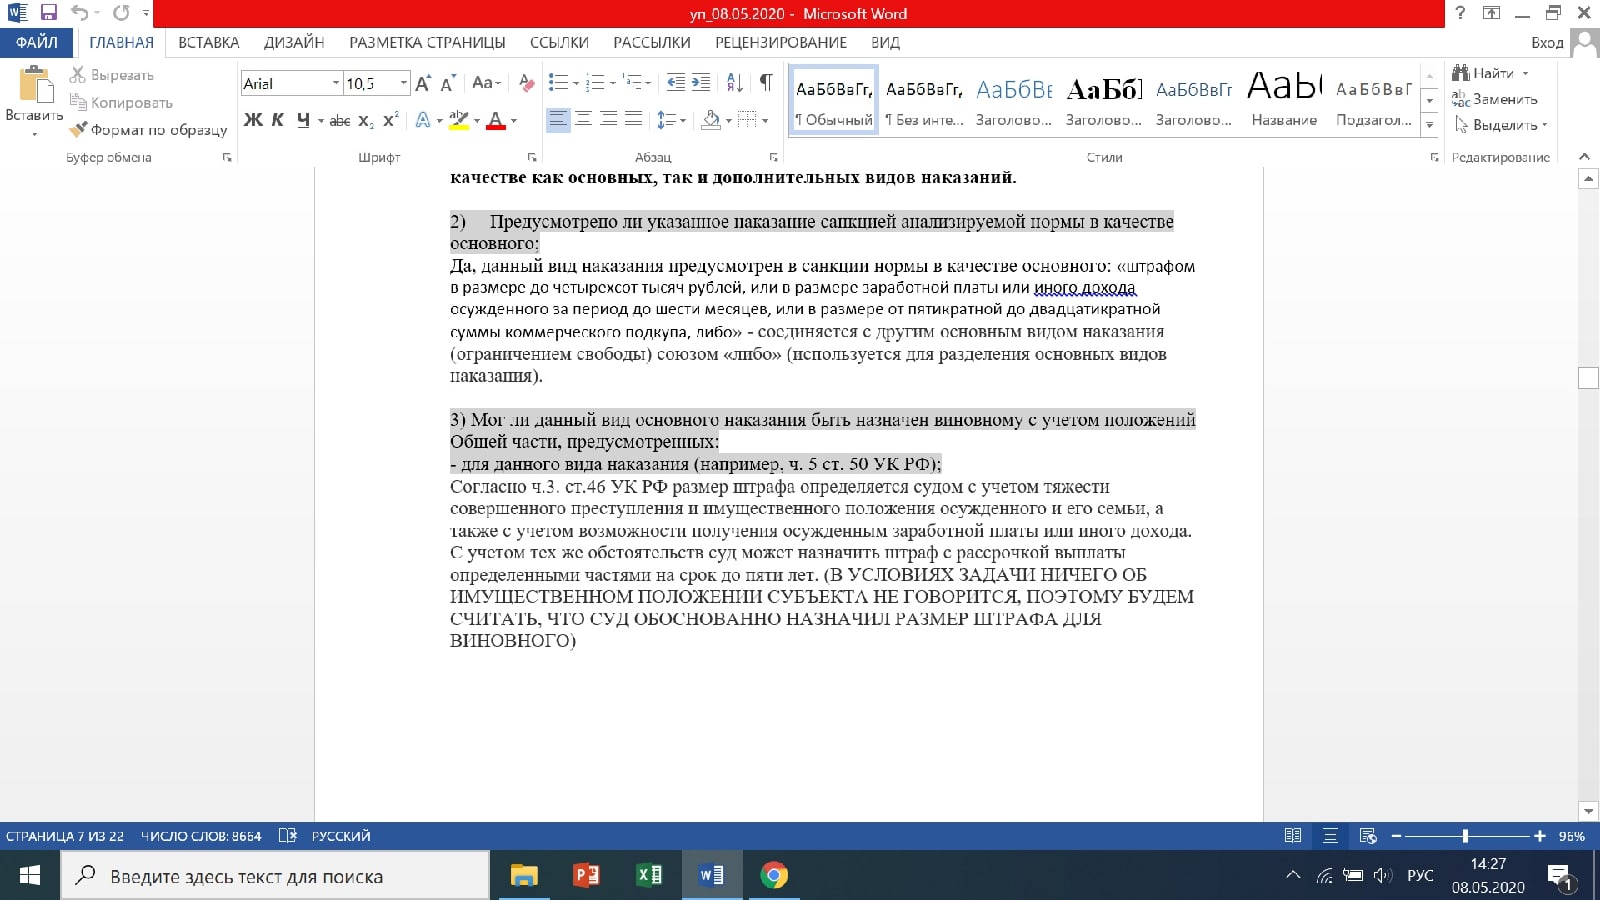Screen dimensions: 1600x900
Task: Decrease font size with the small A icon
Action: pyautogui.click(x=447, y=83)
